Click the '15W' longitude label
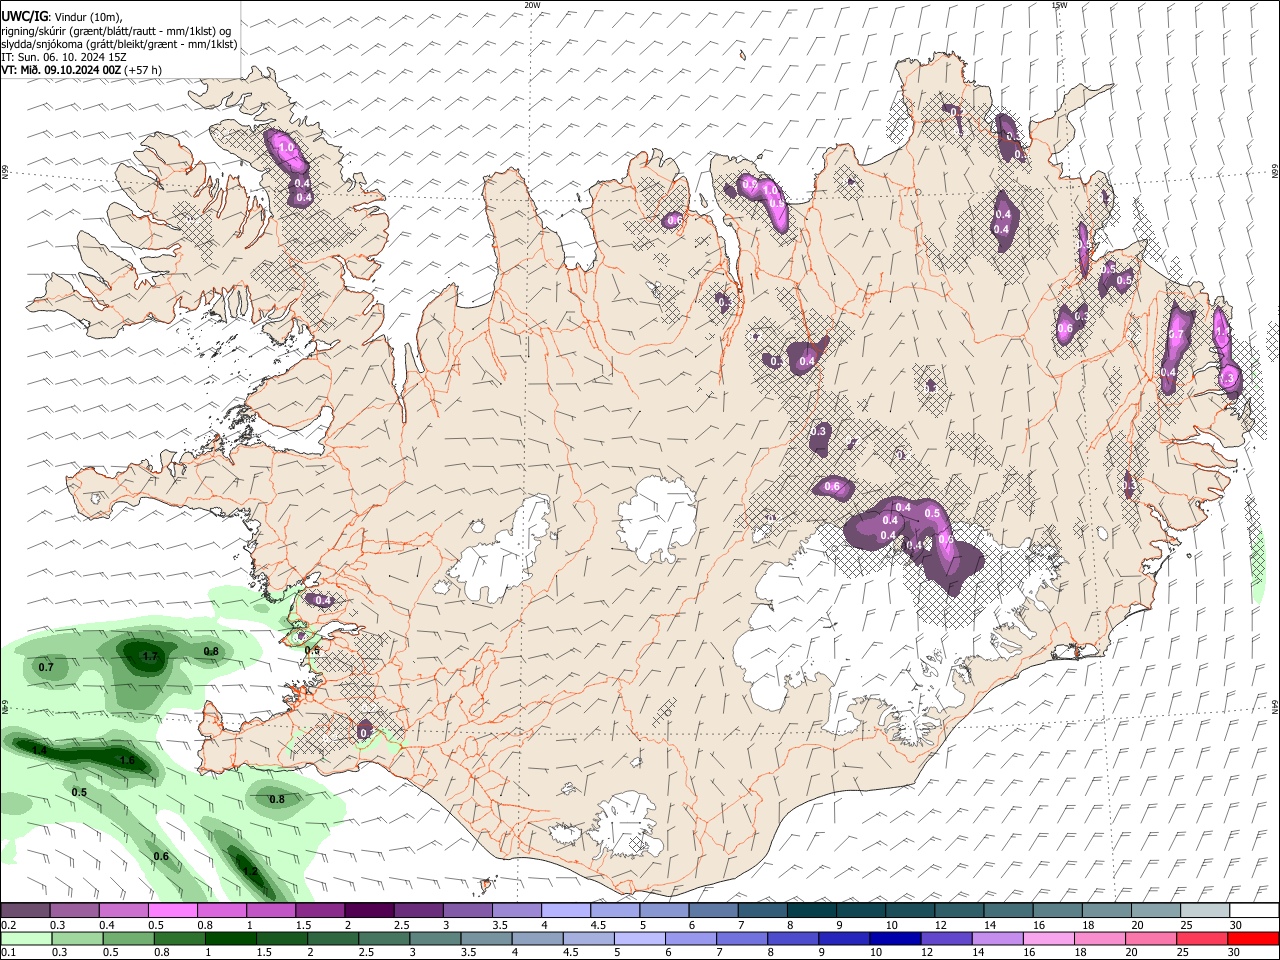This screenshot has width=1280, height=960. pos(1059,5)
